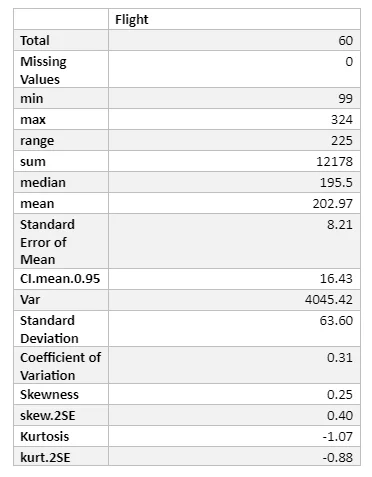This screenshot has height=477, width=372.
Task: Click the Skewness value 0.25
Action: (x=340, y=395)
